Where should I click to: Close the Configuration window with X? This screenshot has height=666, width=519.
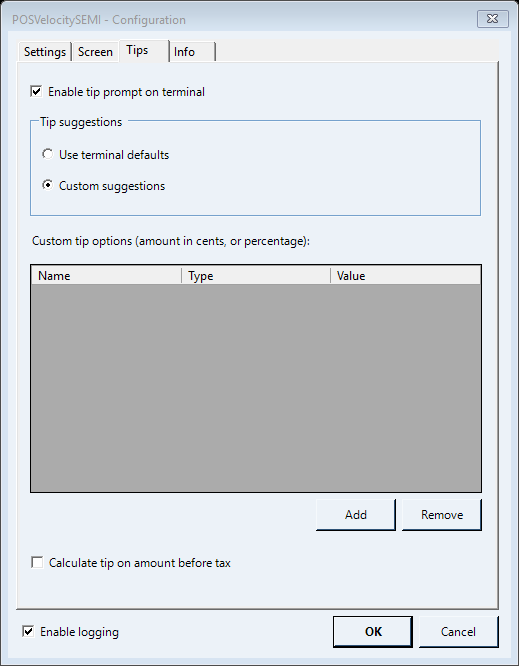pyautogui.click(x=492, y=19)
